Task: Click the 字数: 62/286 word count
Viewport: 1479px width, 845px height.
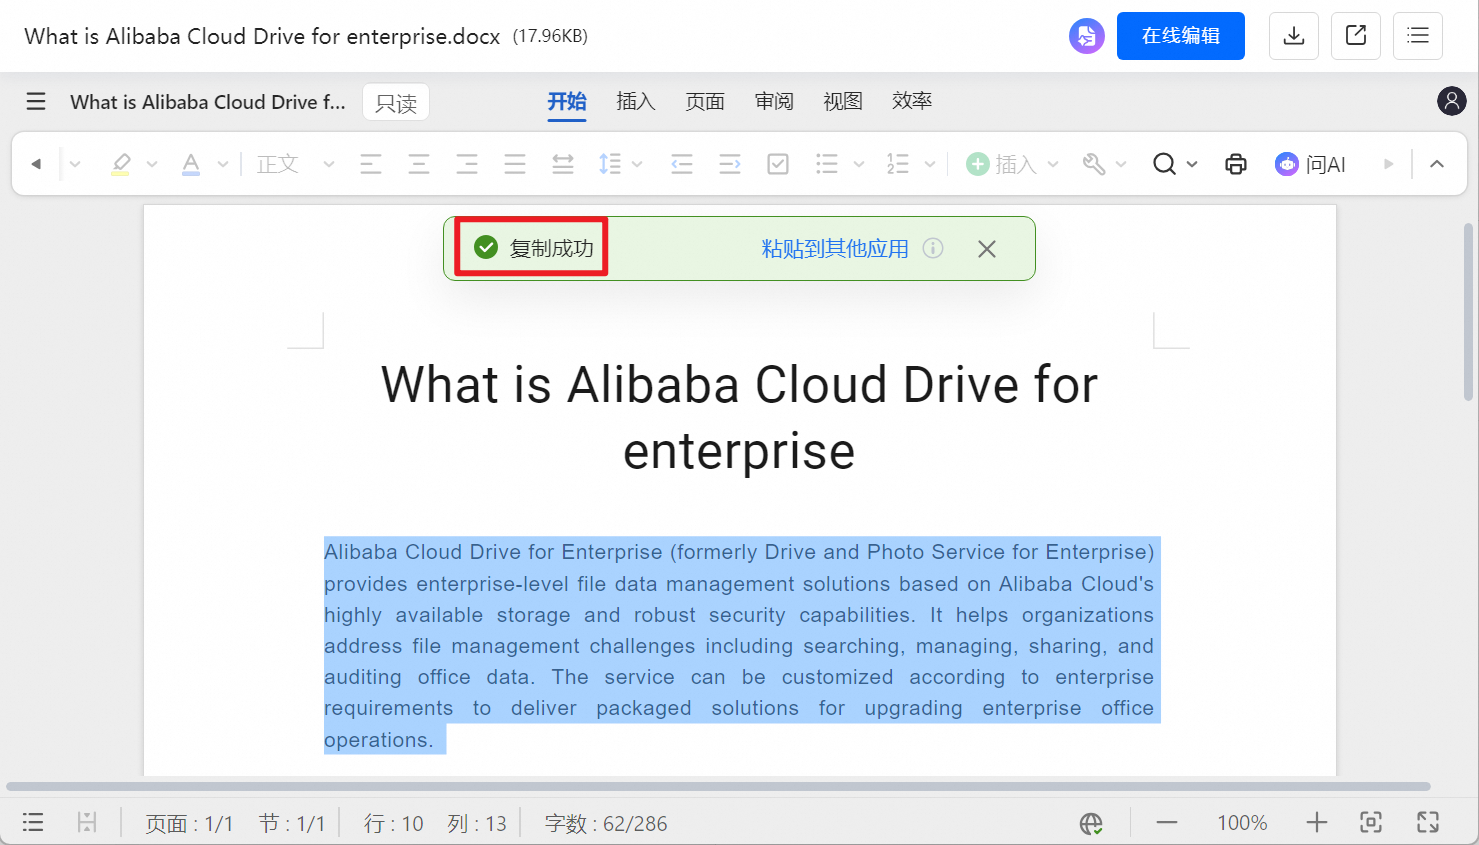Action: click(x=606, y=823)
